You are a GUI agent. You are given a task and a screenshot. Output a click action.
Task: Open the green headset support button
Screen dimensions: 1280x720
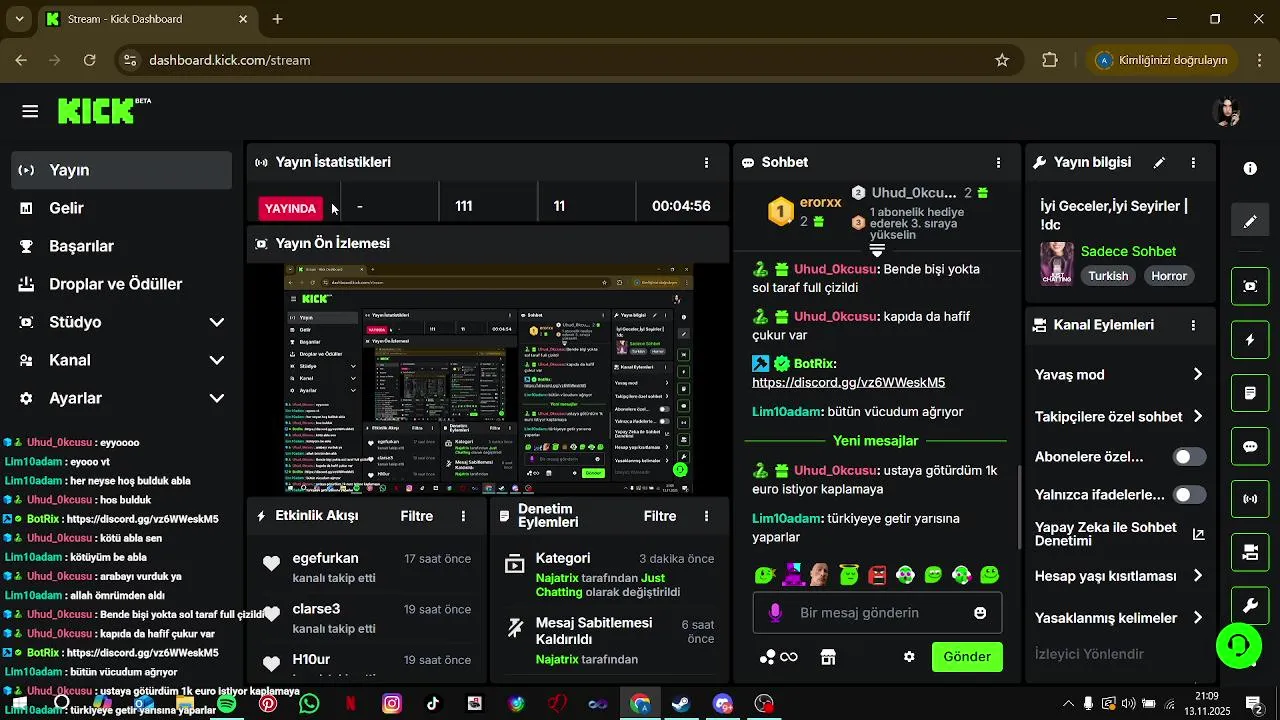coord(1239,645)
